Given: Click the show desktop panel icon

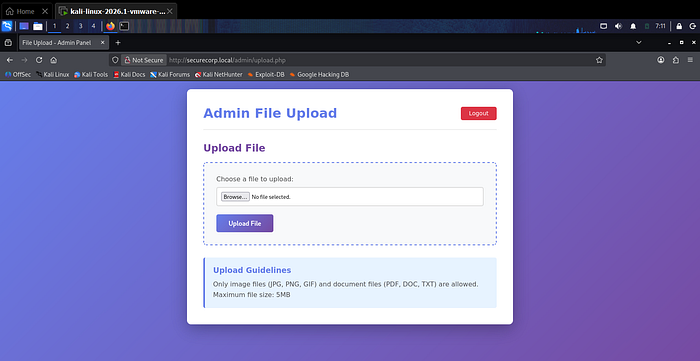Looking at the screenshot, I should [x=24, y=26].
